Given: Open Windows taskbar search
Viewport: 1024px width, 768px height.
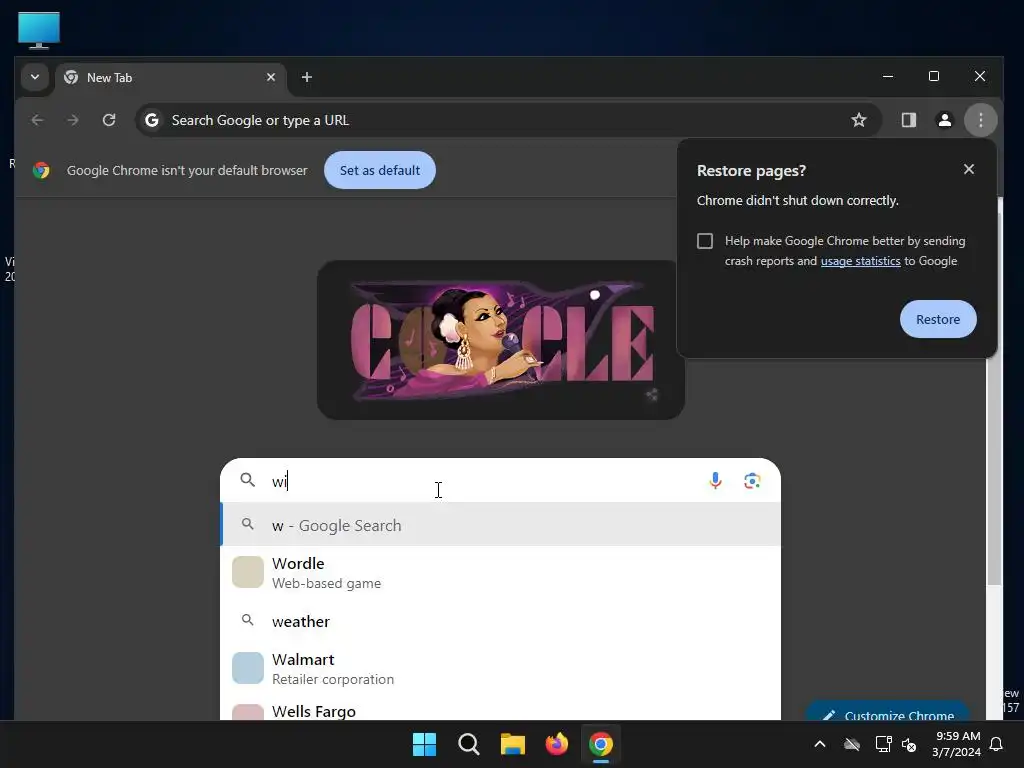Looking at the screenshot, I should (x=468, y=744).
